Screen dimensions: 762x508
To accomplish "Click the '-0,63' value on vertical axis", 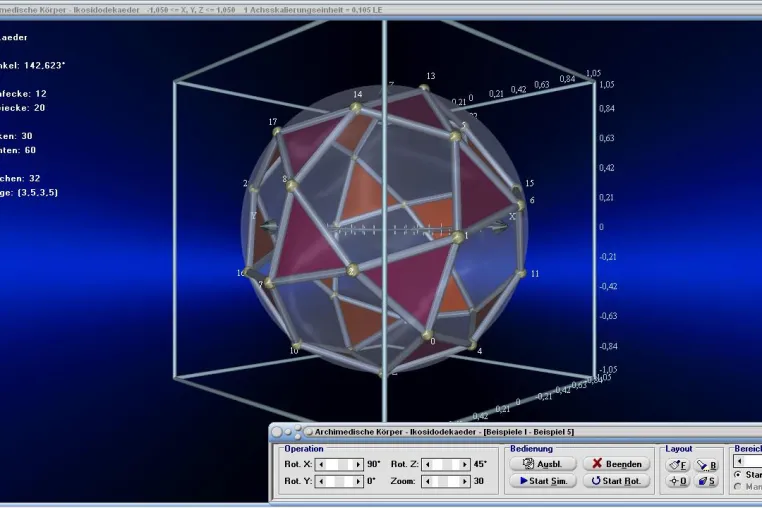I will click(607, 316).
